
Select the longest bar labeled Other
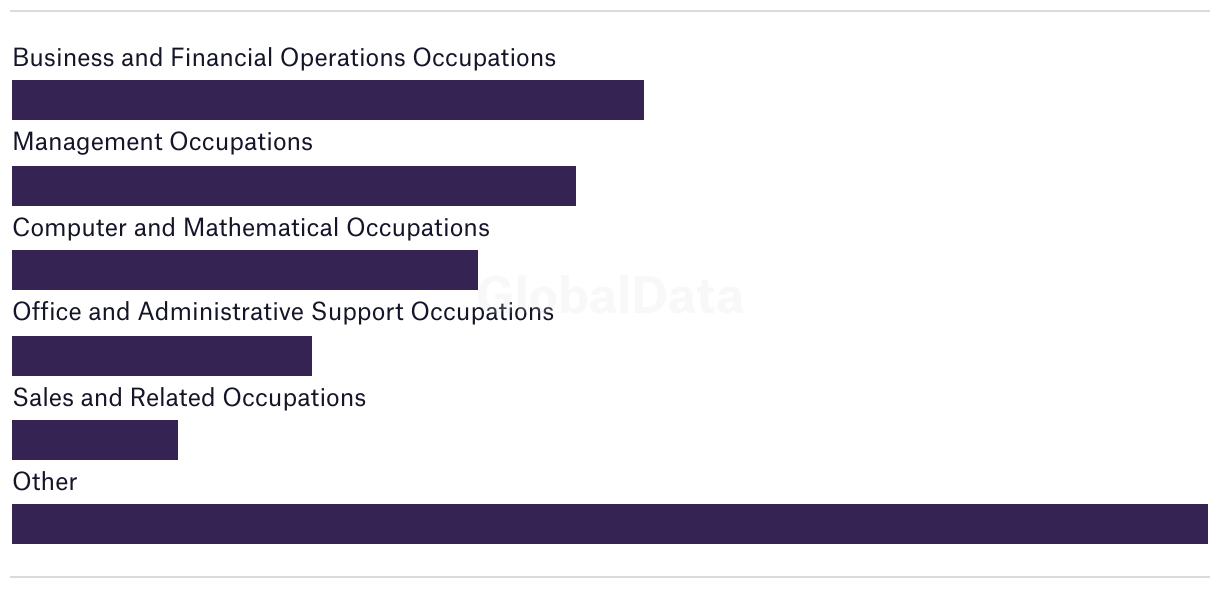coord(610,524)
